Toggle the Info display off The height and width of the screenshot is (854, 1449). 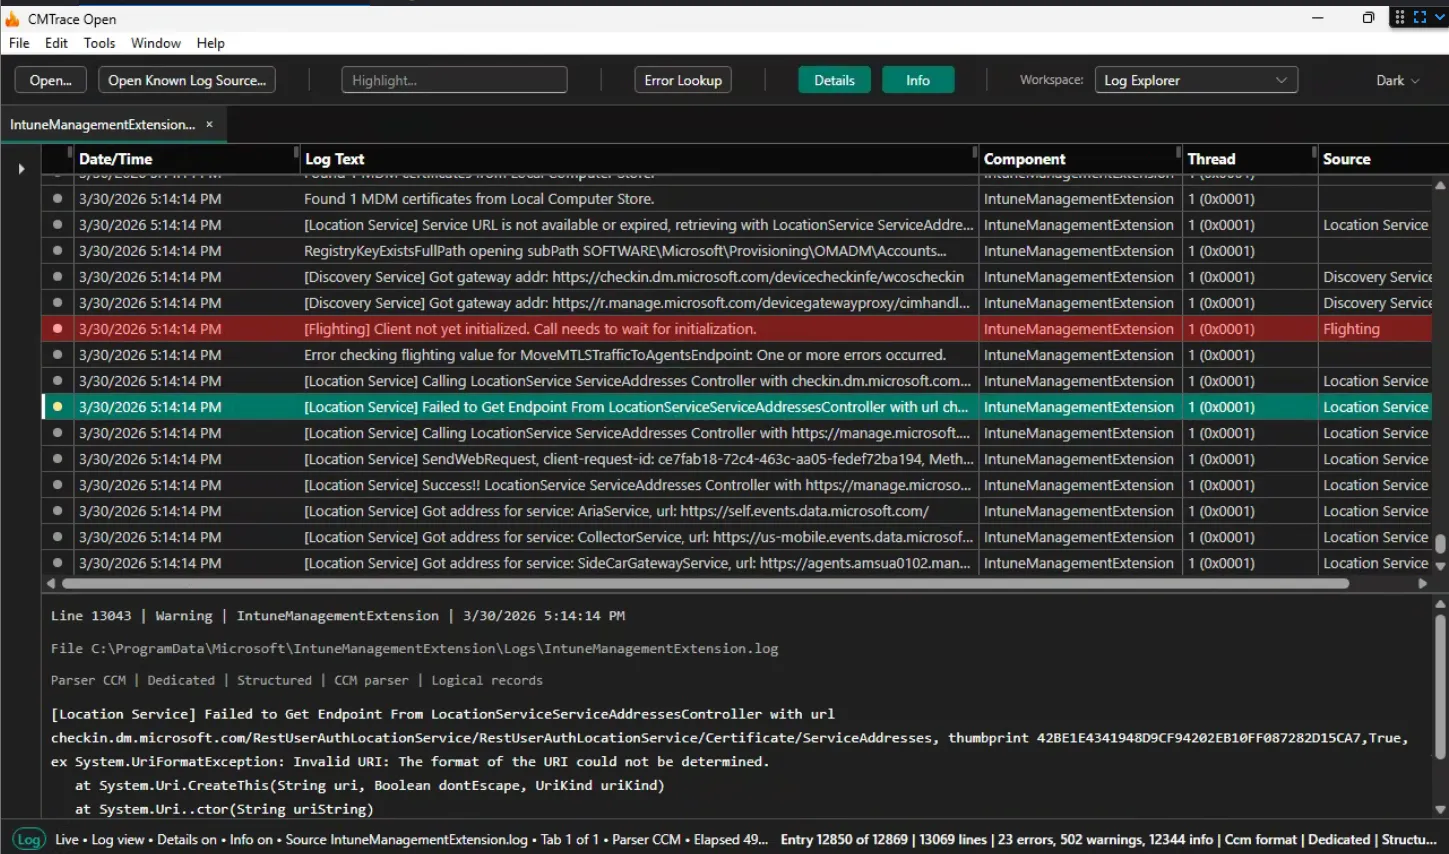point(917,79)
